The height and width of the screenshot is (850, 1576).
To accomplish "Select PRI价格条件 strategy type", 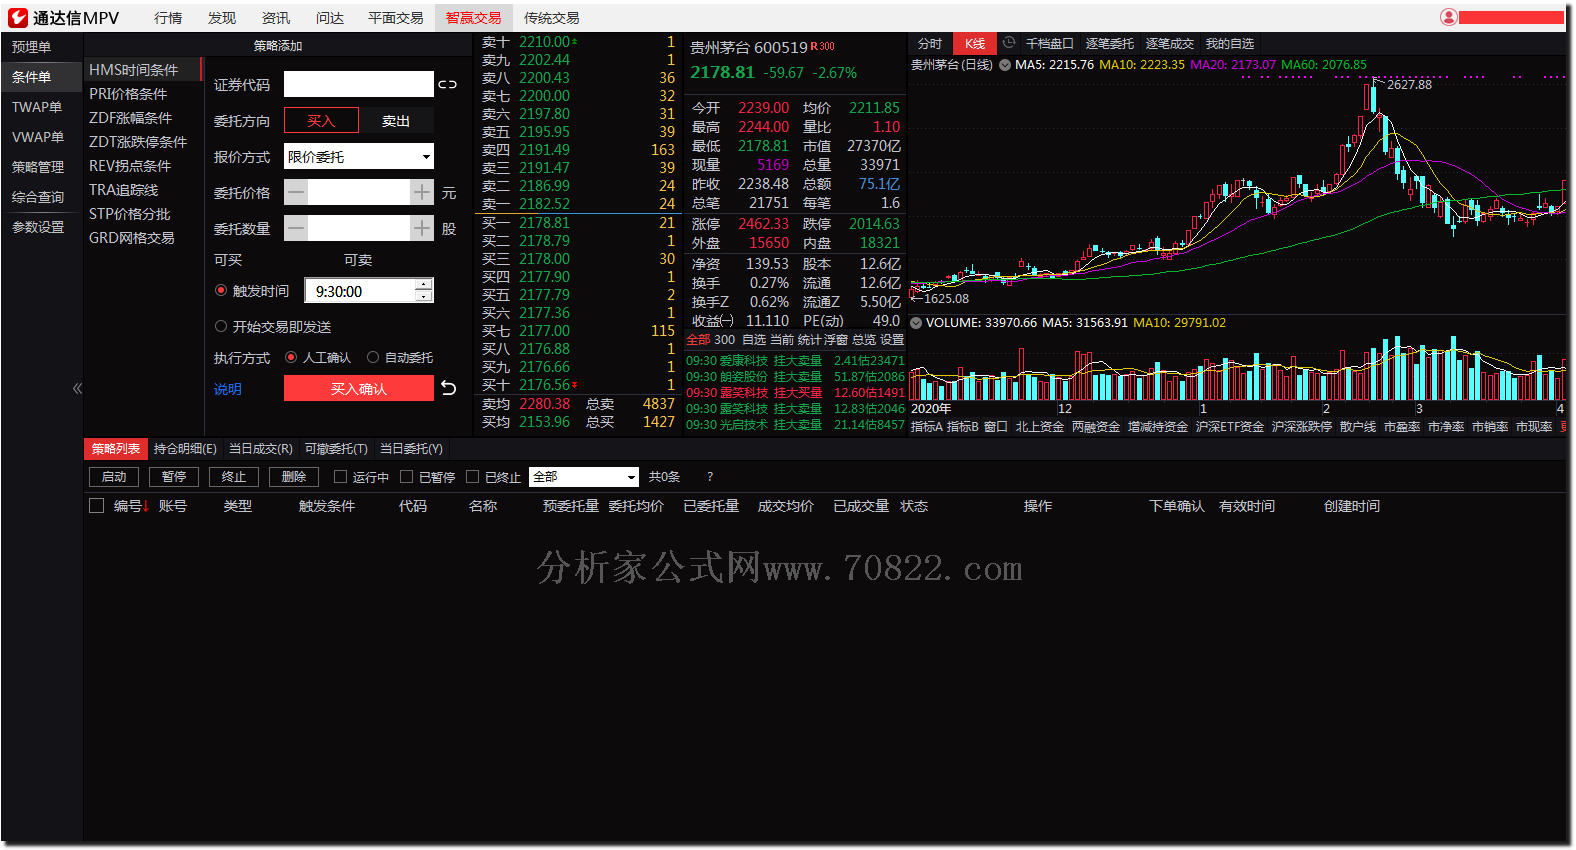I will (x=128, y=94).
